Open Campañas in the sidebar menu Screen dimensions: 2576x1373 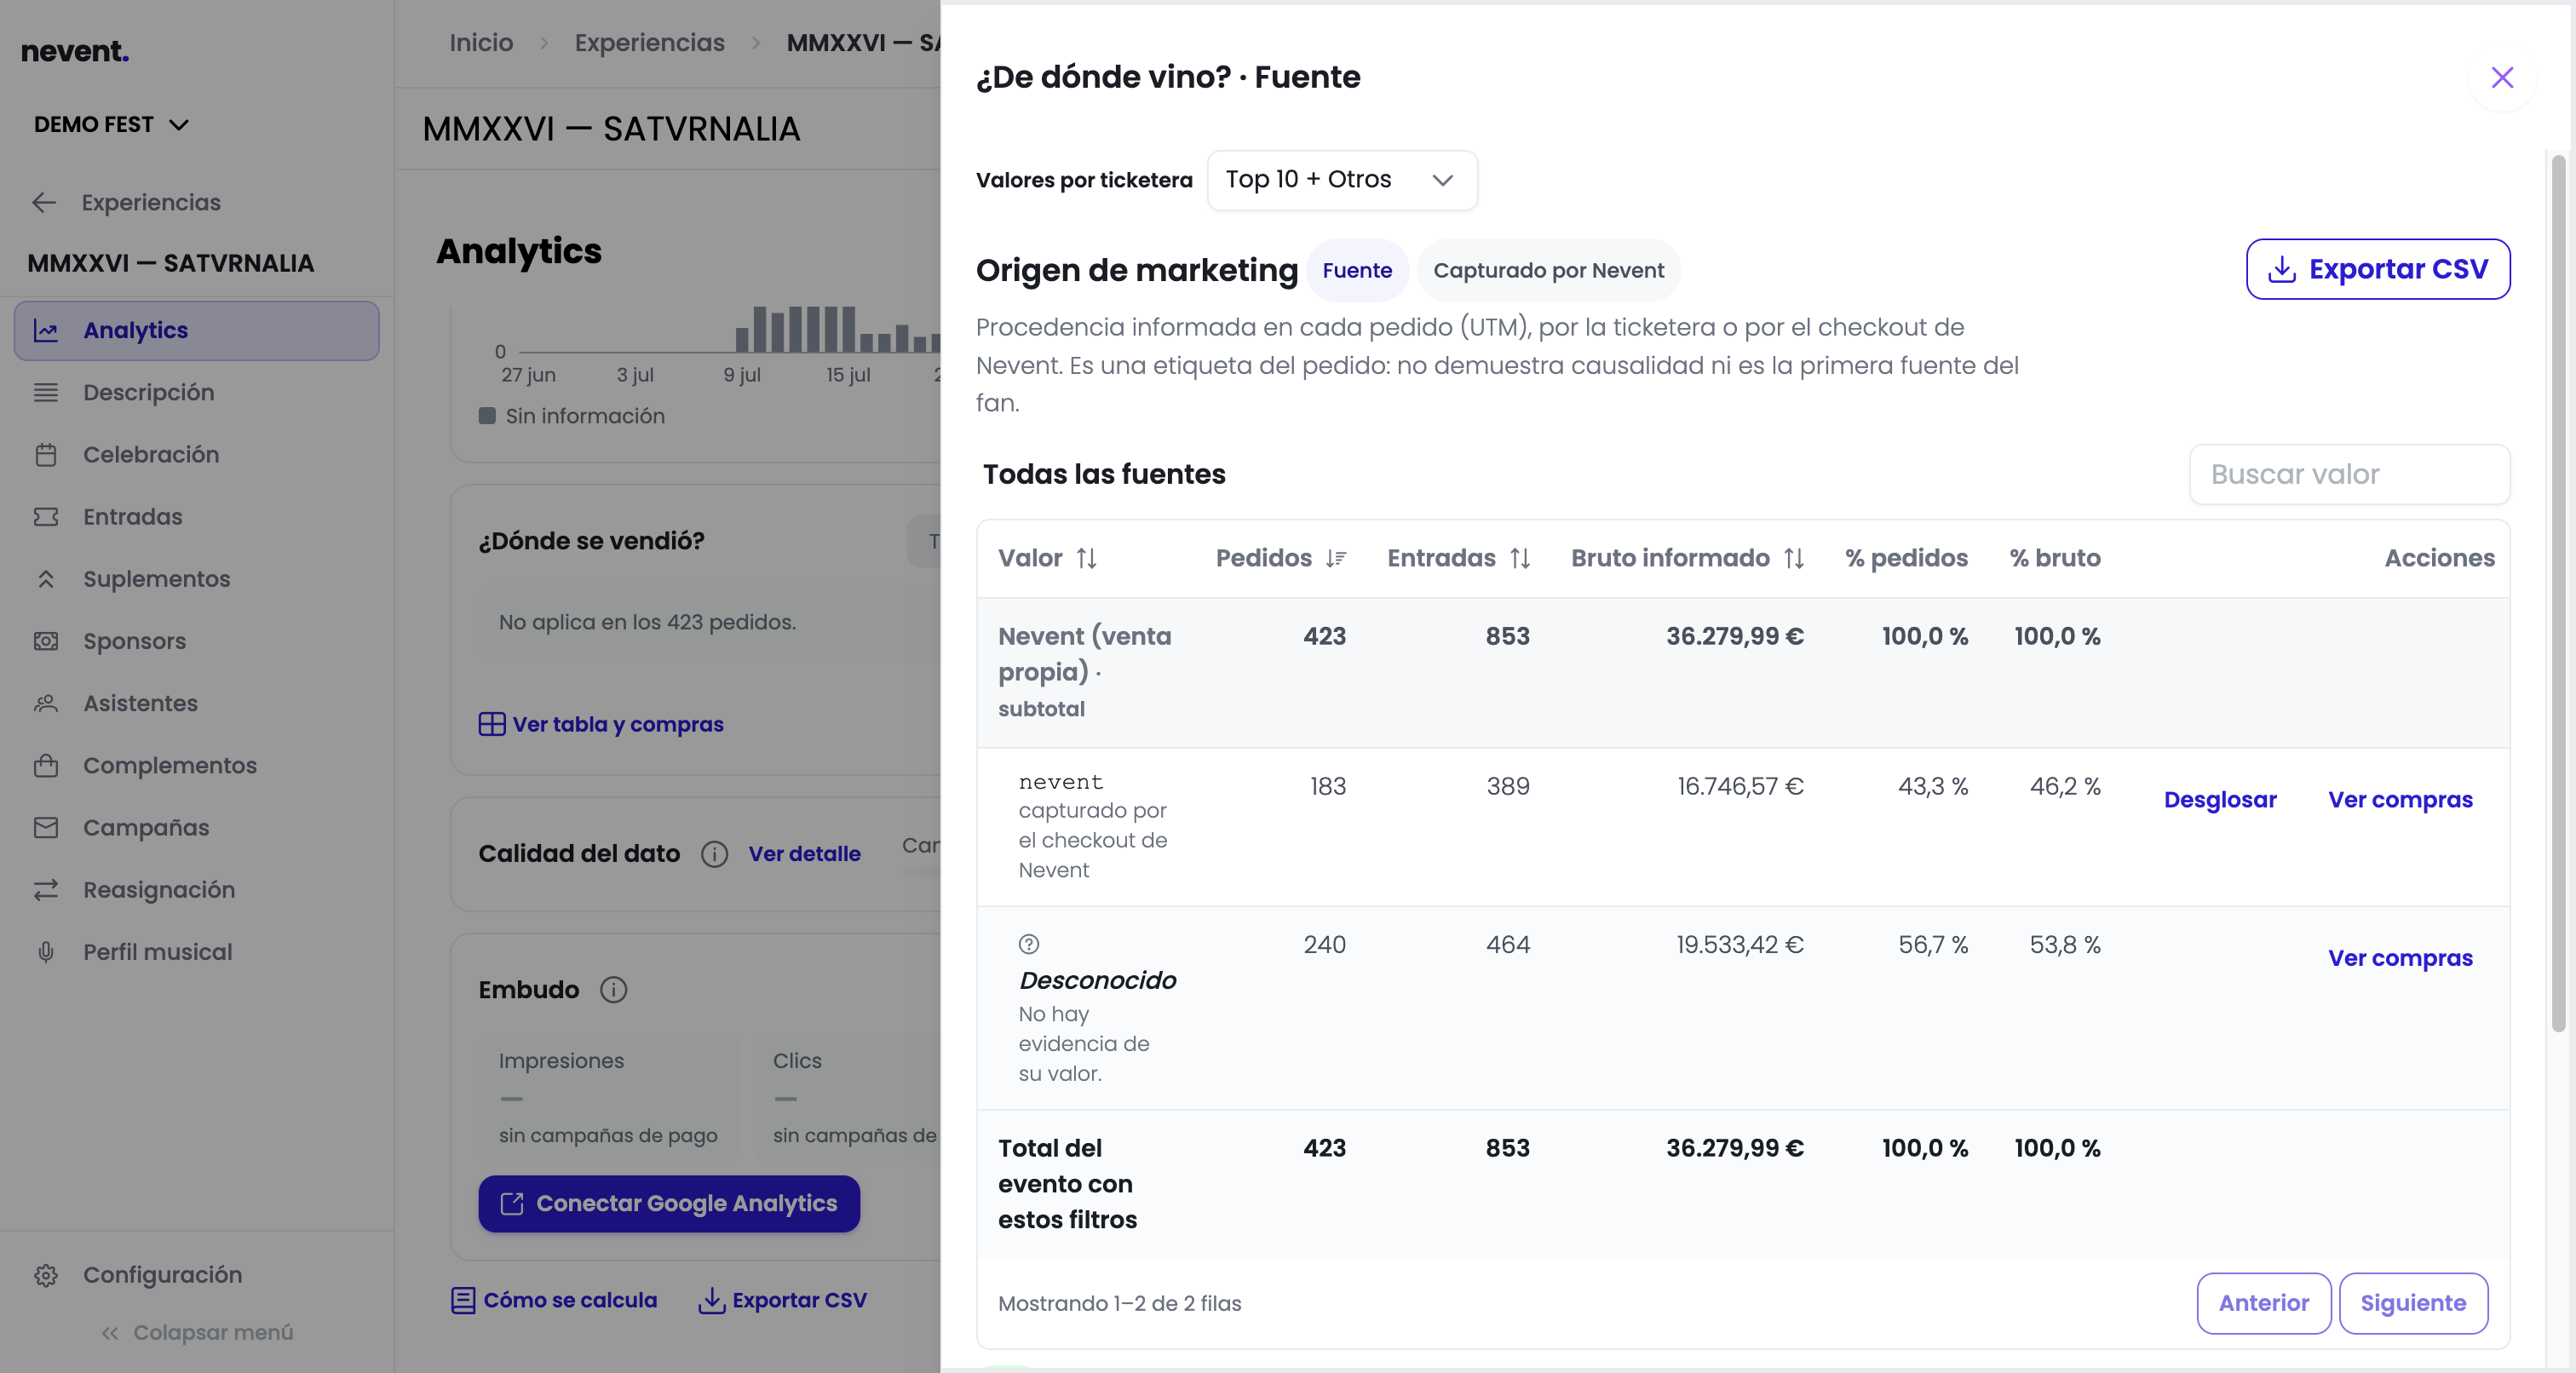[196, 828]
